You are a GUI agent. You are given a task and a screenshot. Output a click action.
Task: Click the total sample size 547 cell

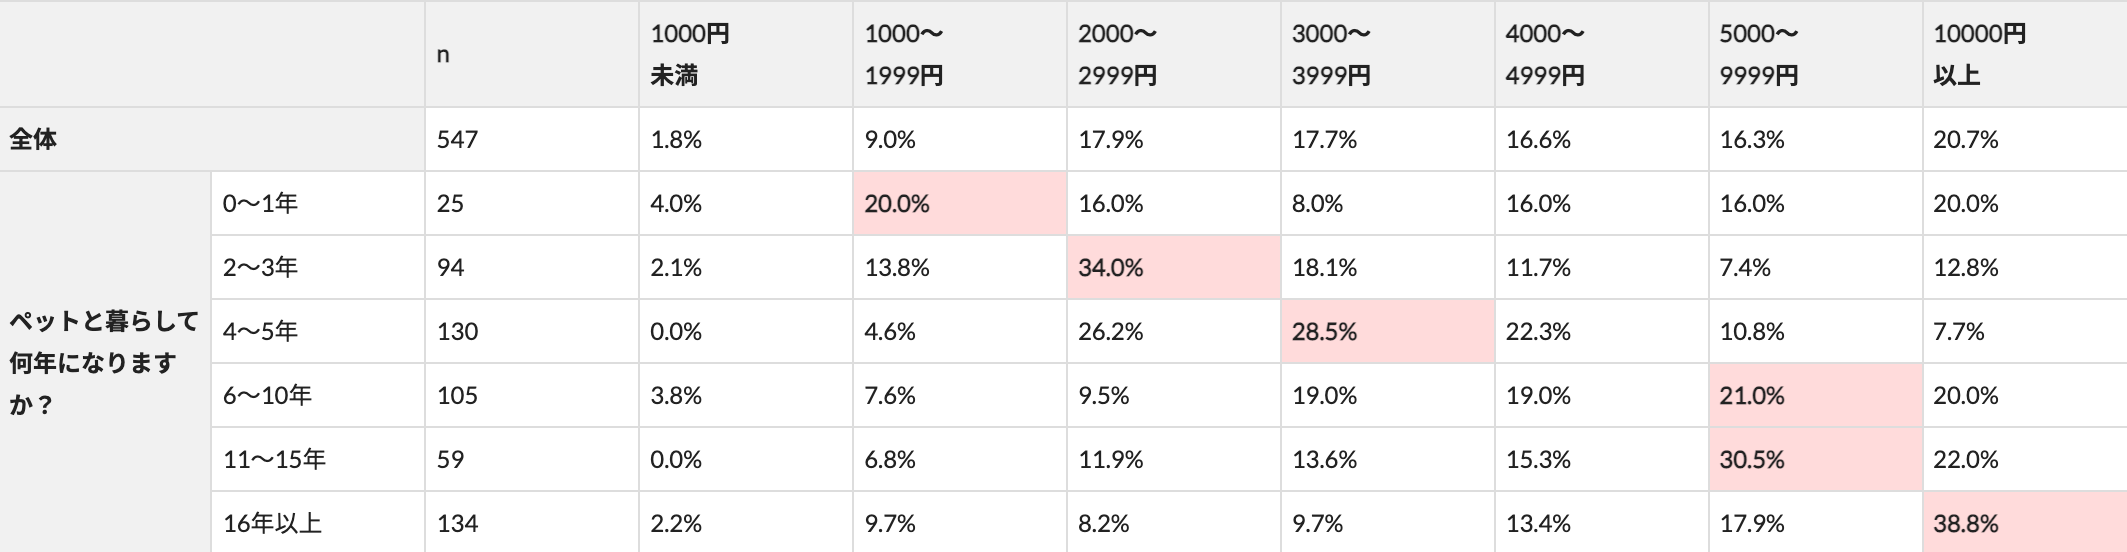(x=457, y=140)
